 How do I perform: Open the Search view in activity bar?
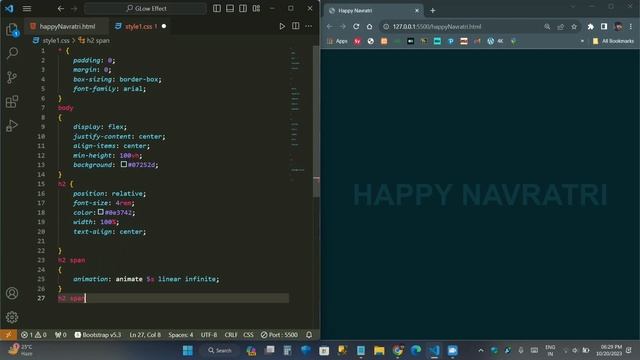(12, 53)
